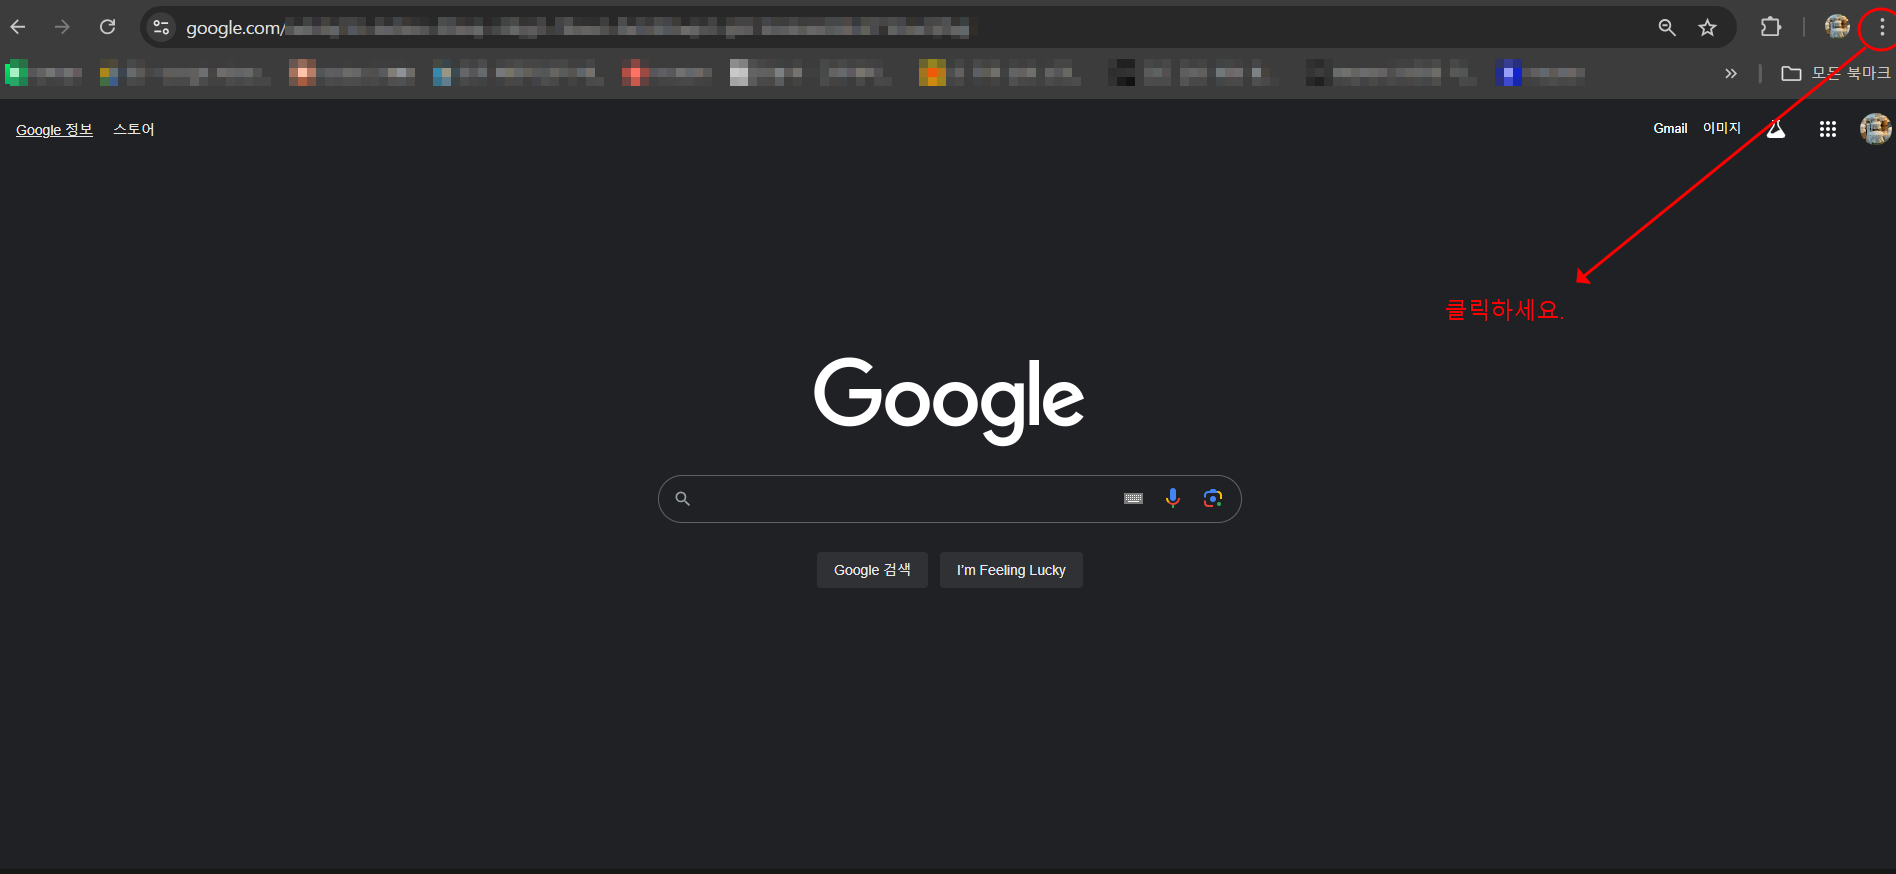This screenshot has width=1896, height=874.
Task: Go to Gmail
Action: point(1670,129)
